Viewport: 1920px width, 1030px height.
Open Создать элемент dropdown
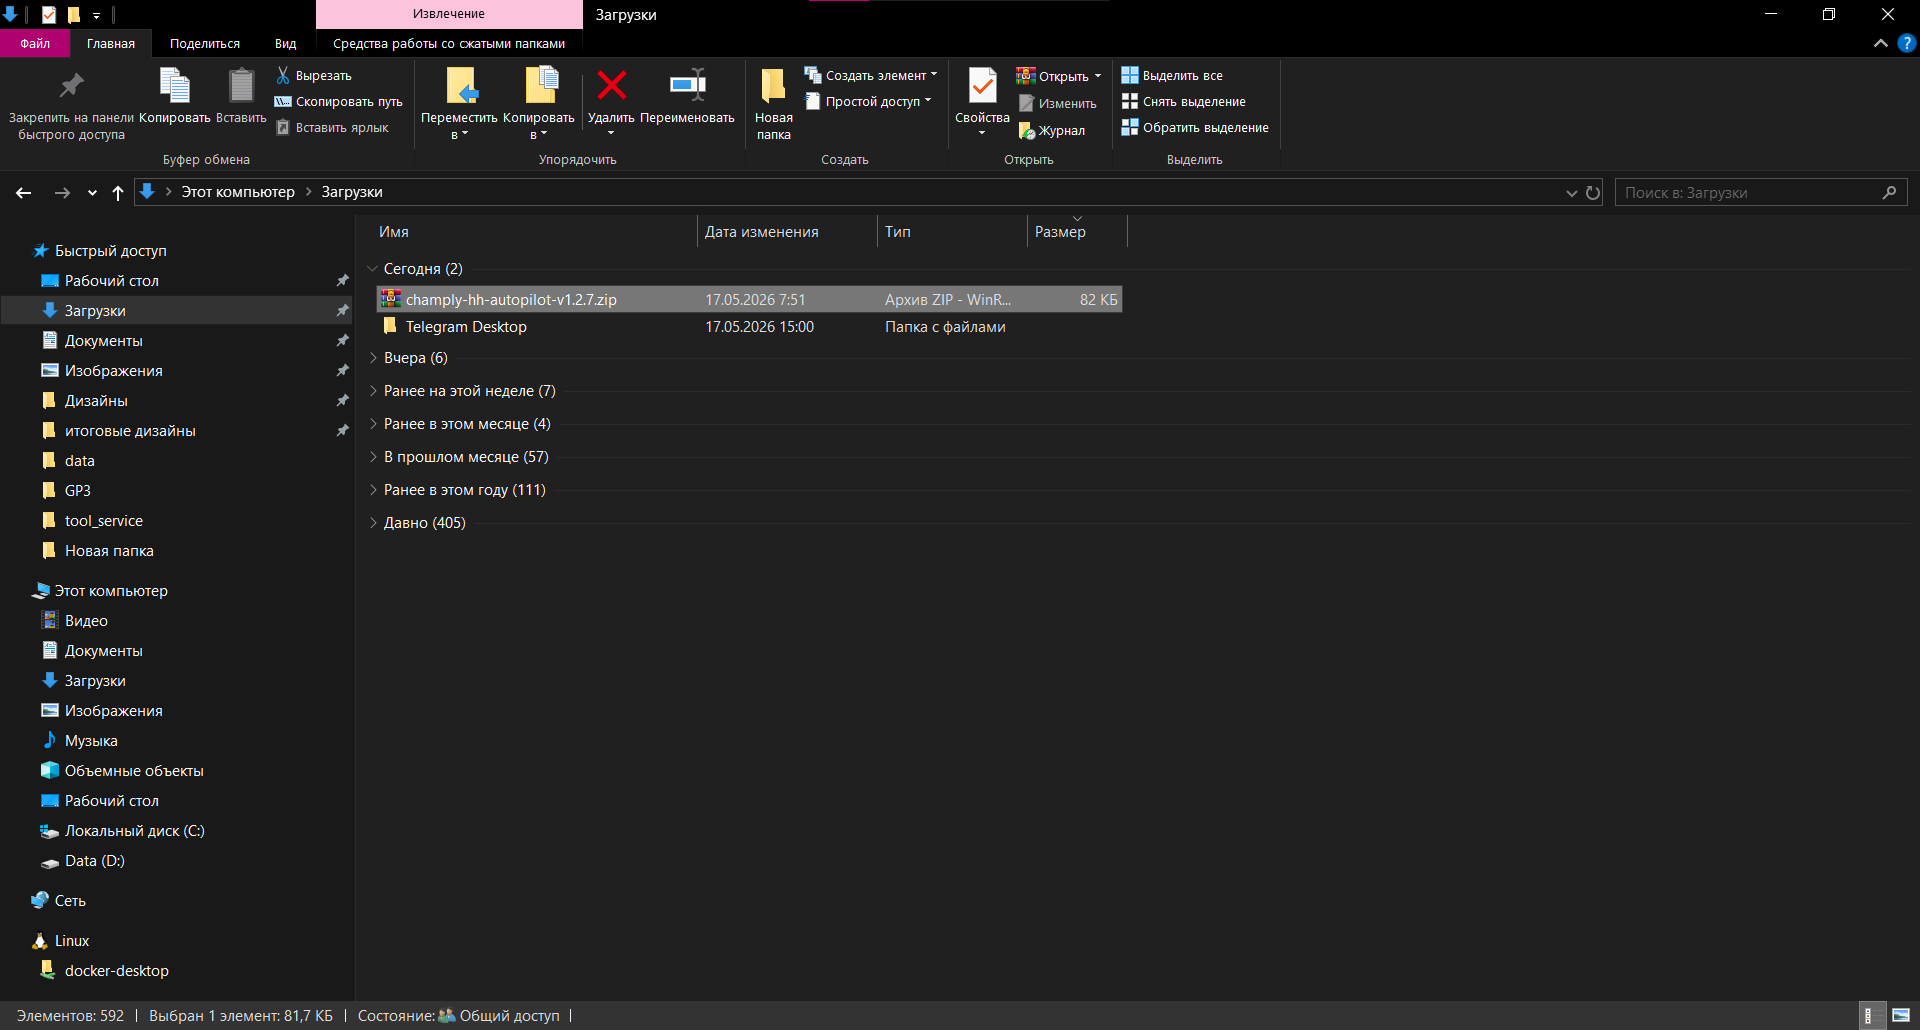[871, 76]
